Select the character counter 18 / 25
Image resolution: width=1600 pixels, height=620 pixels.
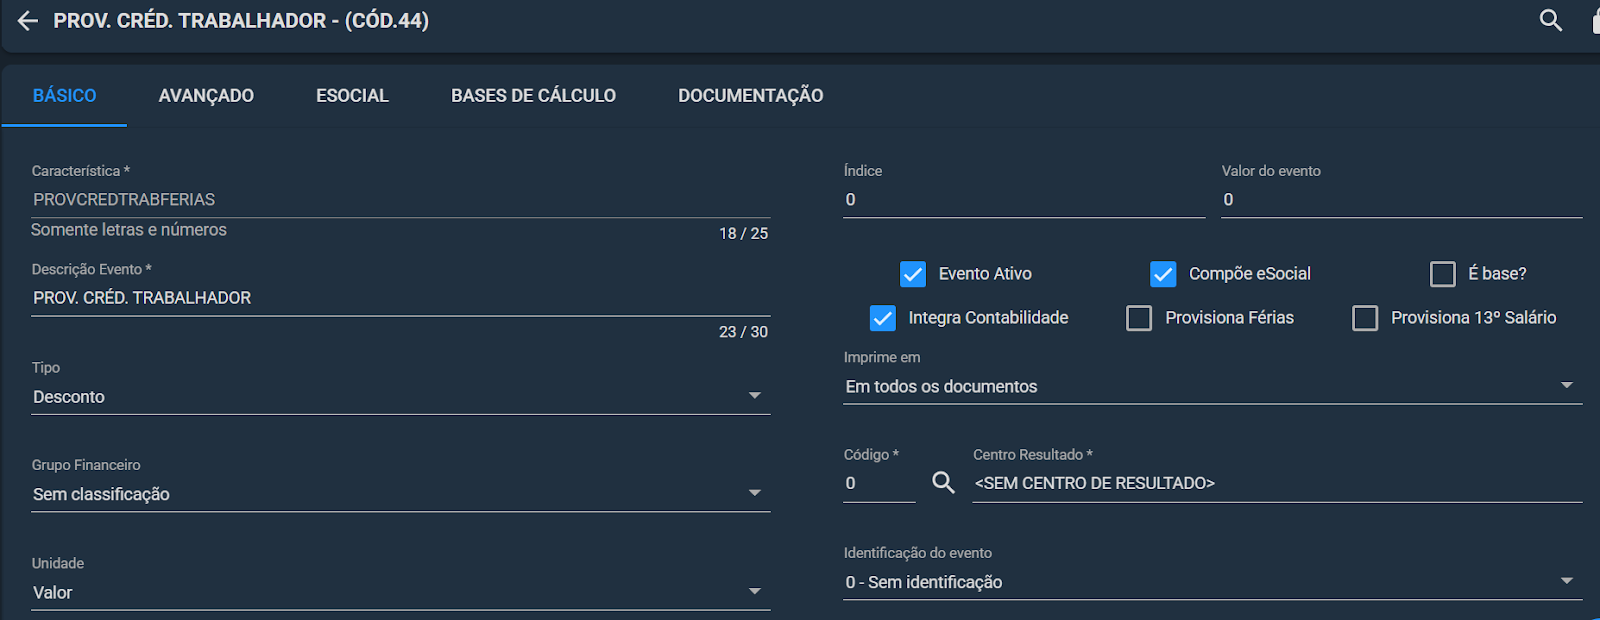click(743, 233)
